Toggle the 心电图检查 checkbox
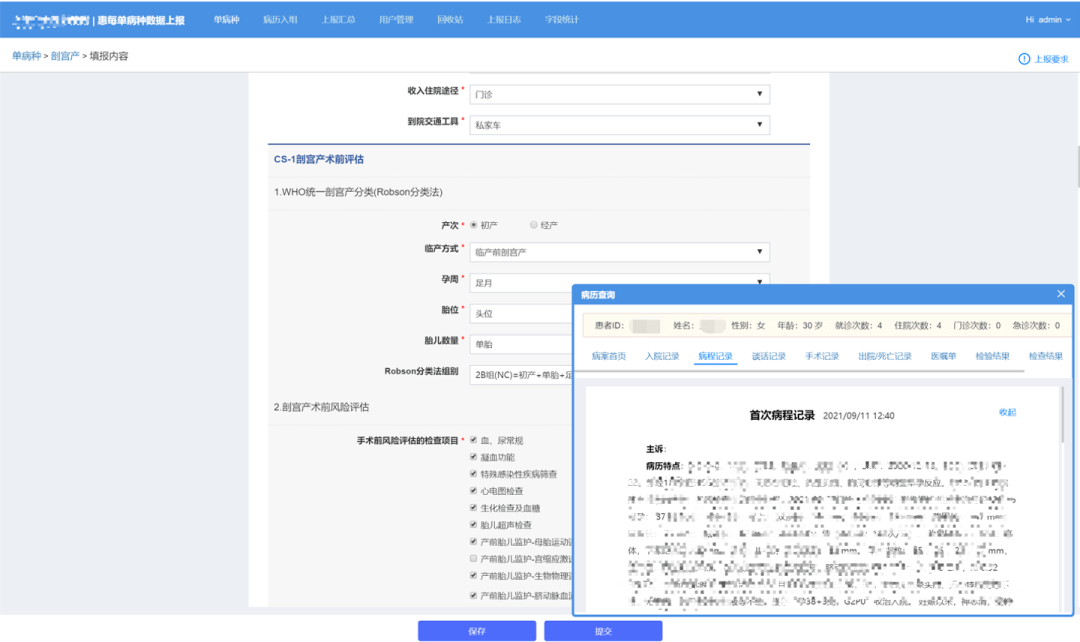 473,490
